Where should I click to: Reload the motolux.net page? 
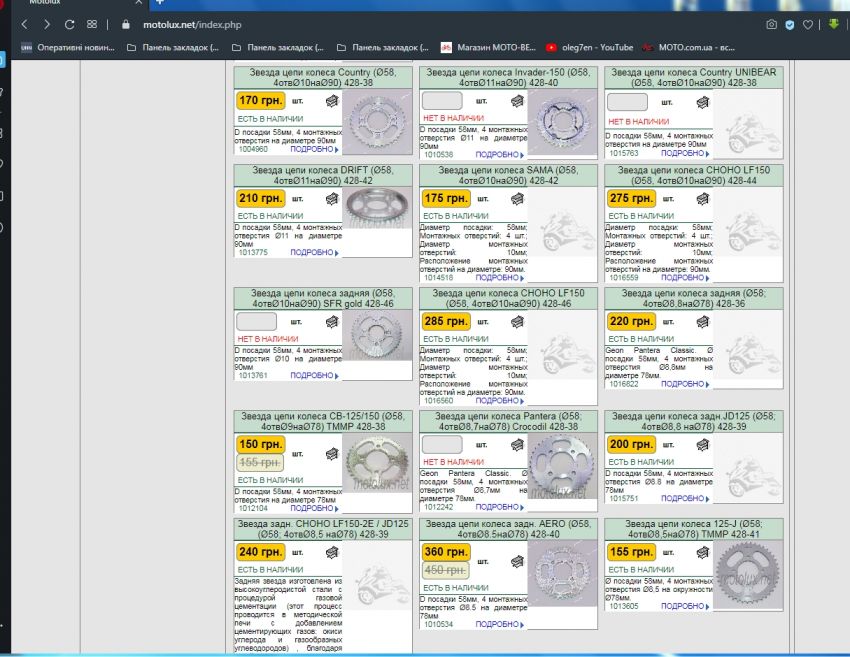pos(69,24)
